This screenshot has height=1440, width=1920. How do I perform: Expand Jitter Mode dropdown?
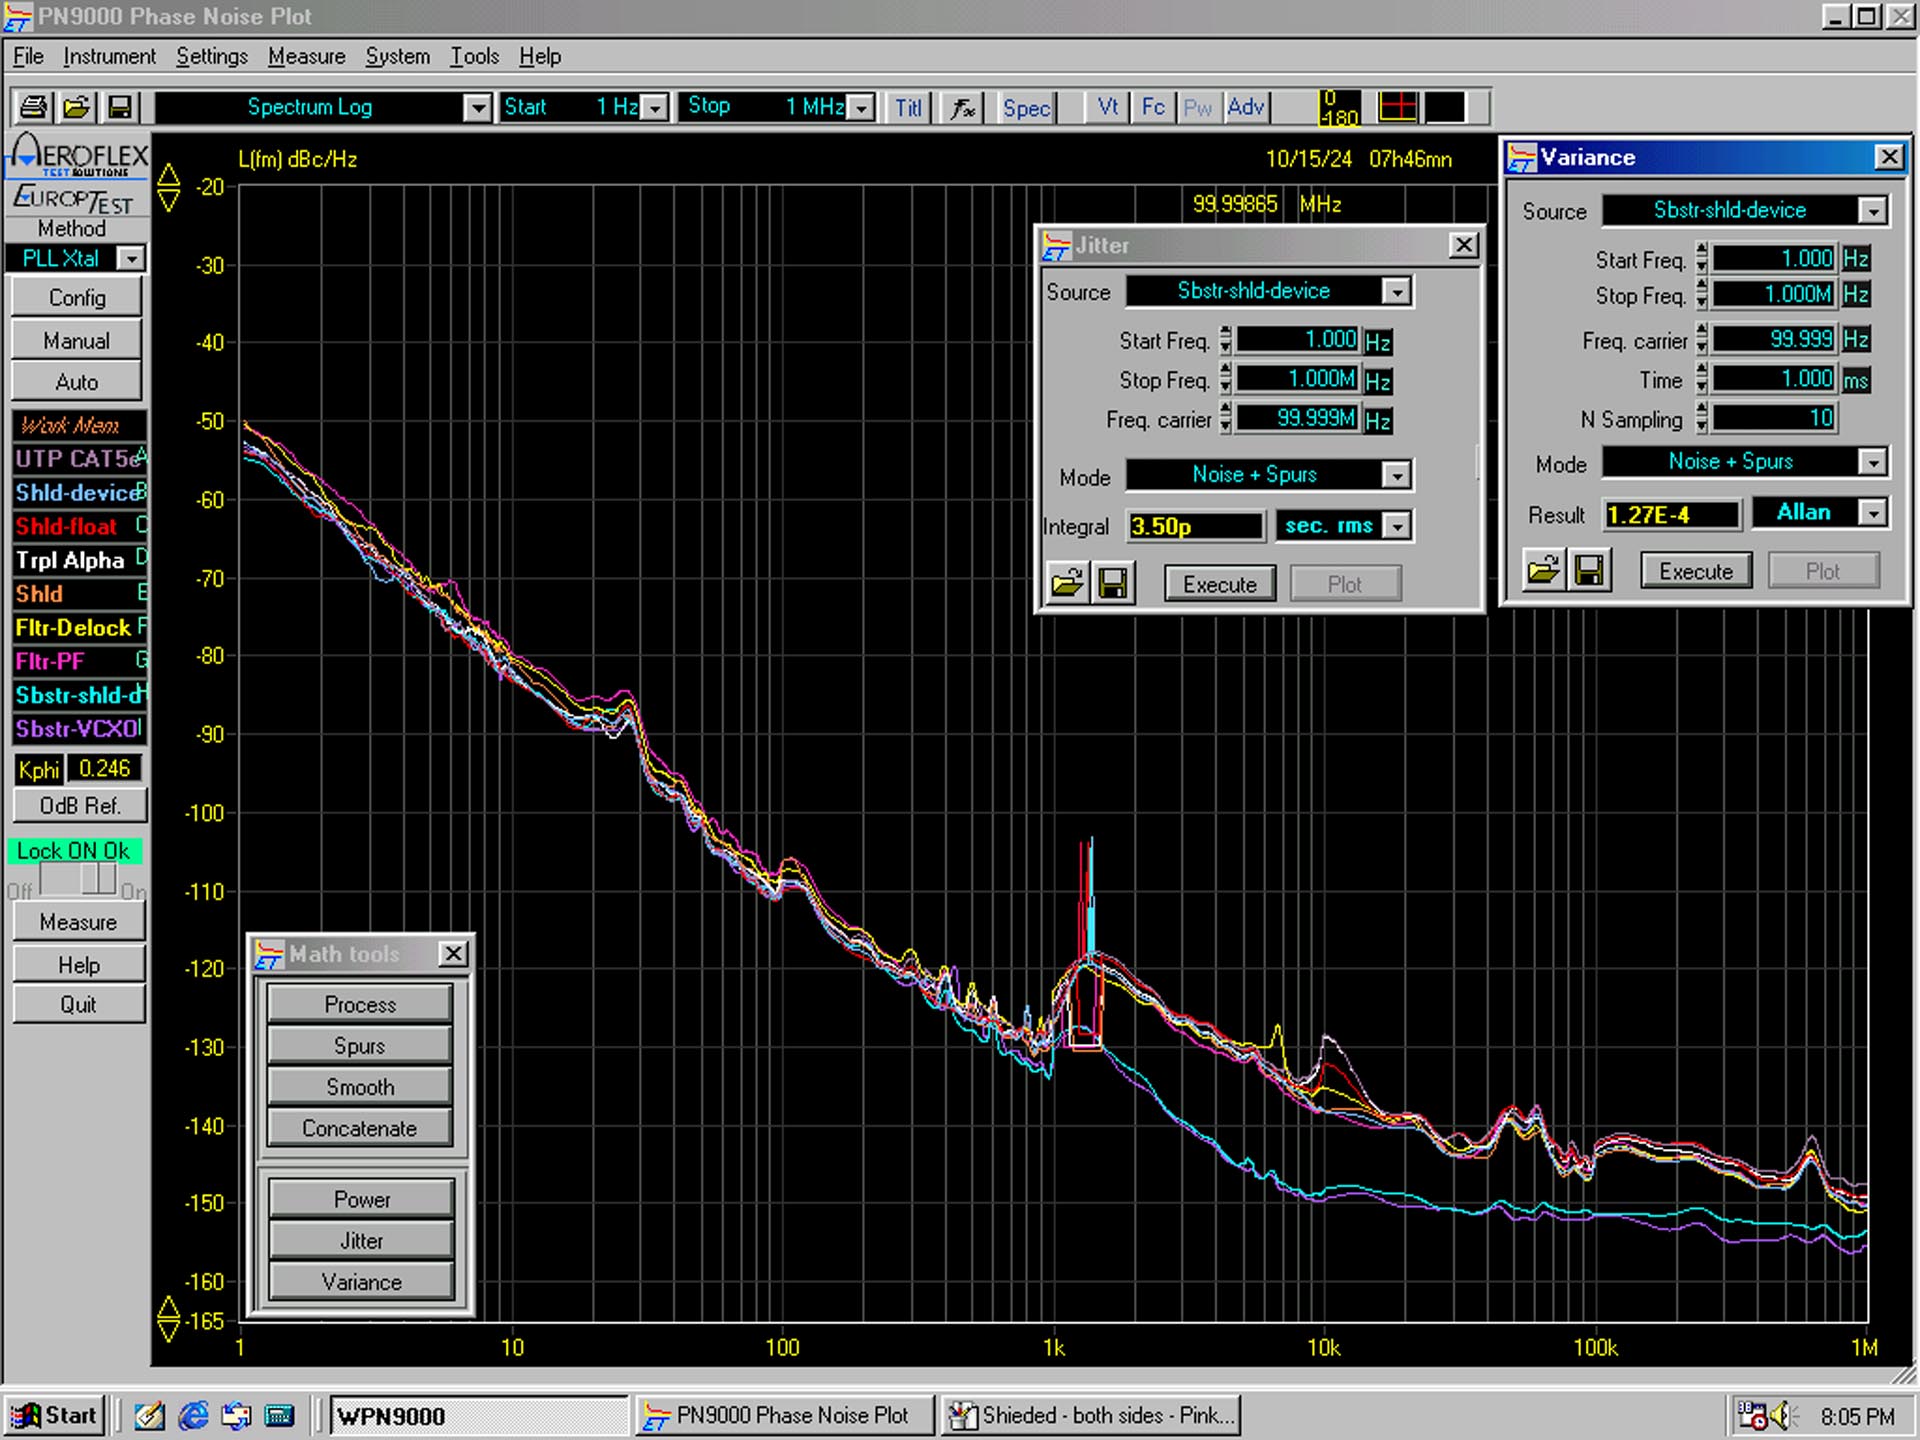[x=1397, y=475]
